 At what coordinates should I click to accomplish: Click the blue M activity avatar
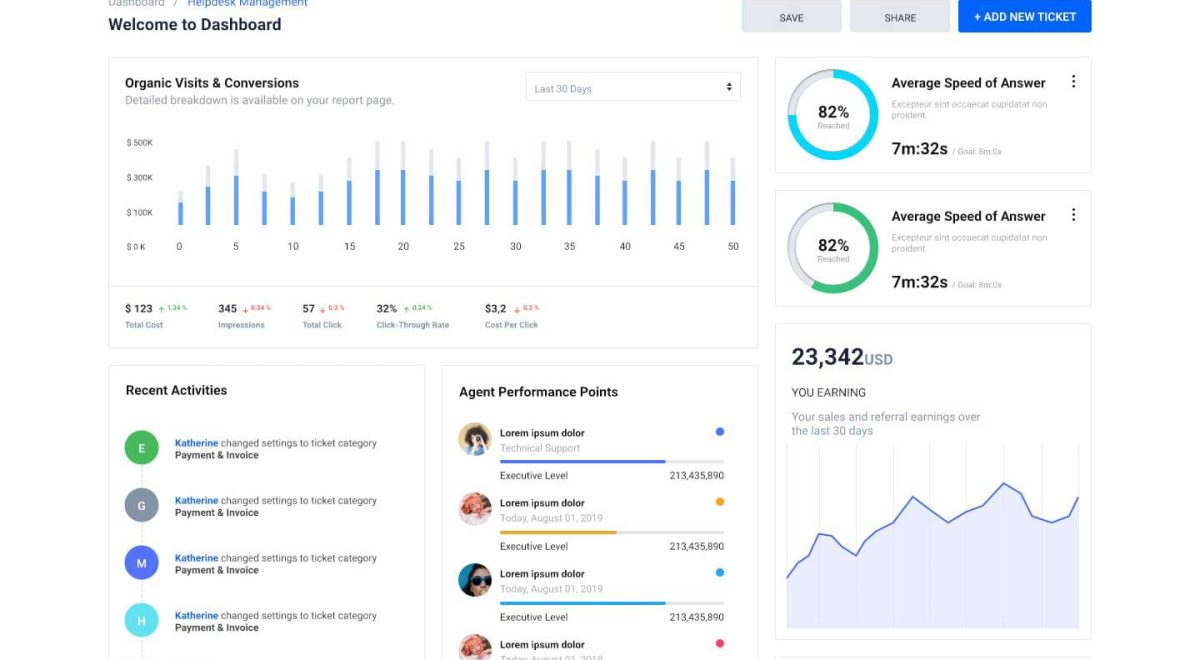pyautogui.click(x=141, y=563)
